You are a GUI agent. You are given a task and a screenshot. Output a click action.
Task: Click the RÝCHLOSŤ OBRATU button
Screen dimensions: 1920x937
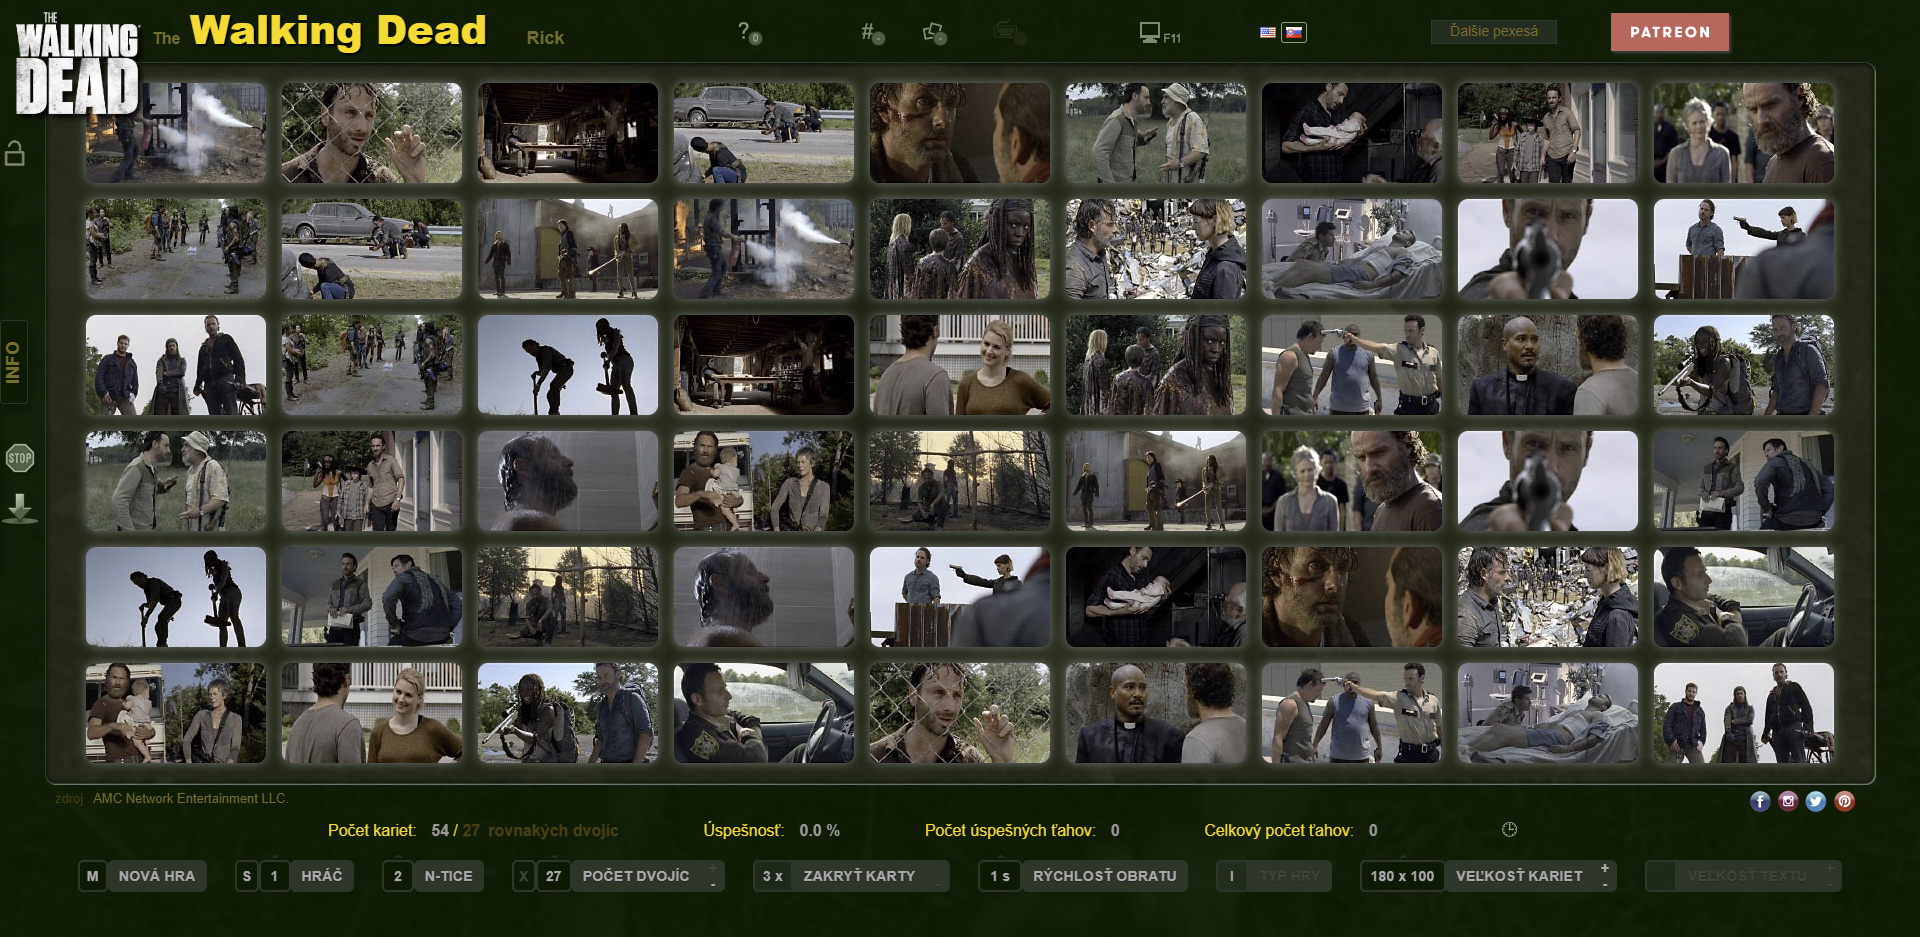click(x=1104, y=876)
